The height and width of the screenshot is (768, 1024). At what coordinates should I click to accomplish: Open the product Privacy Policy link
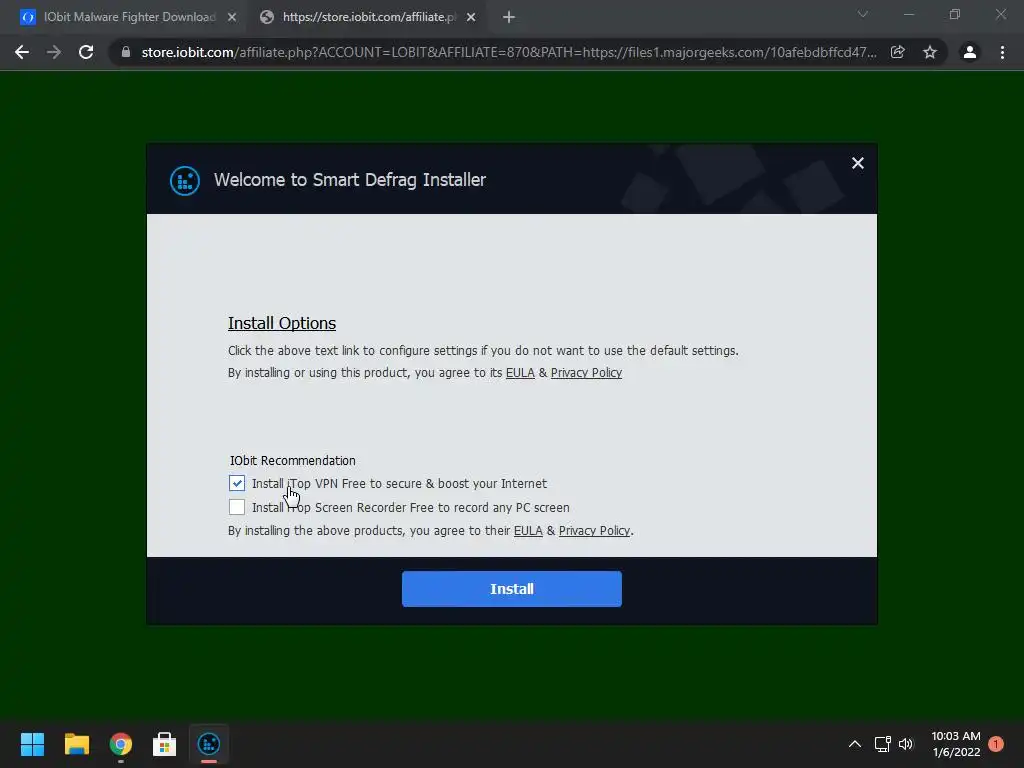pyautogui.click(x=586, y=373)
